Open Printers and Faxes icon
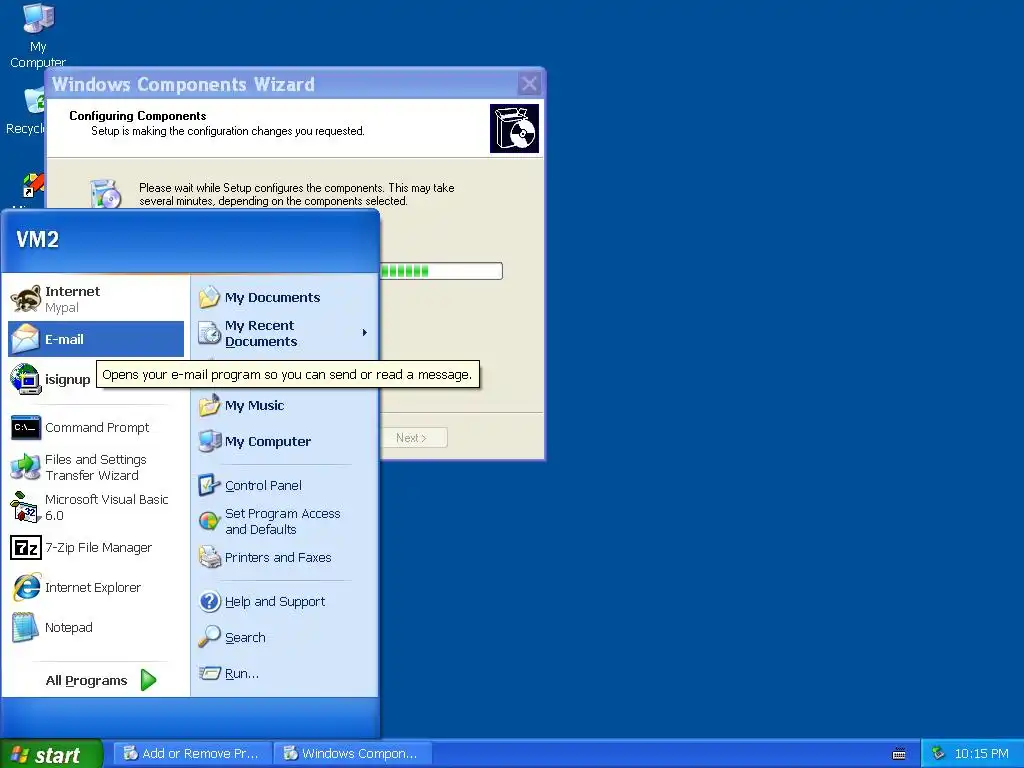The width and height of the screenshot is (1024, 768). [x=210, y=557]
